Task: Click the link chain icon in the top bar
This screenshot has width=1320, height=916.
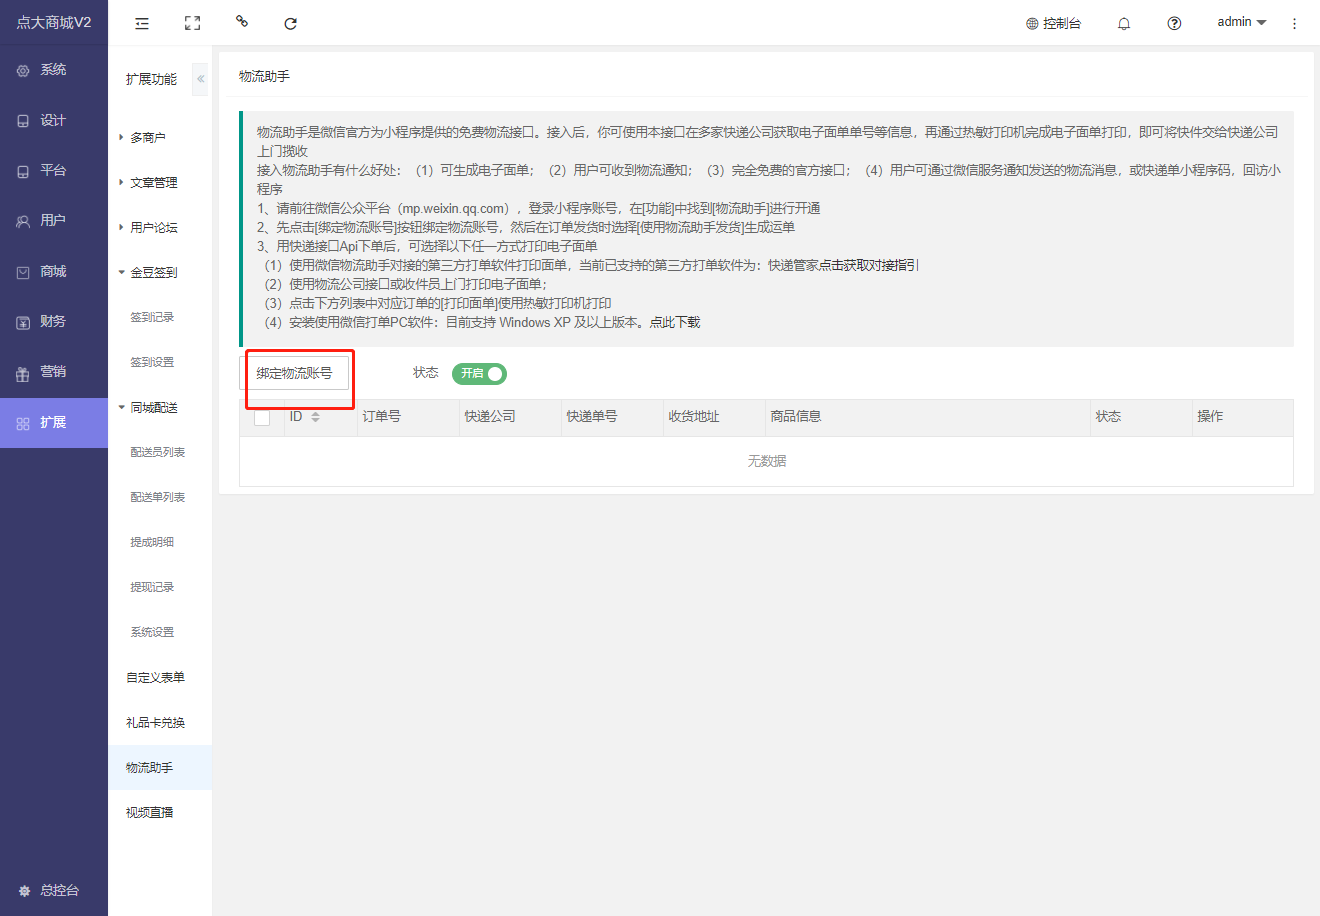Action: point(242,21)
